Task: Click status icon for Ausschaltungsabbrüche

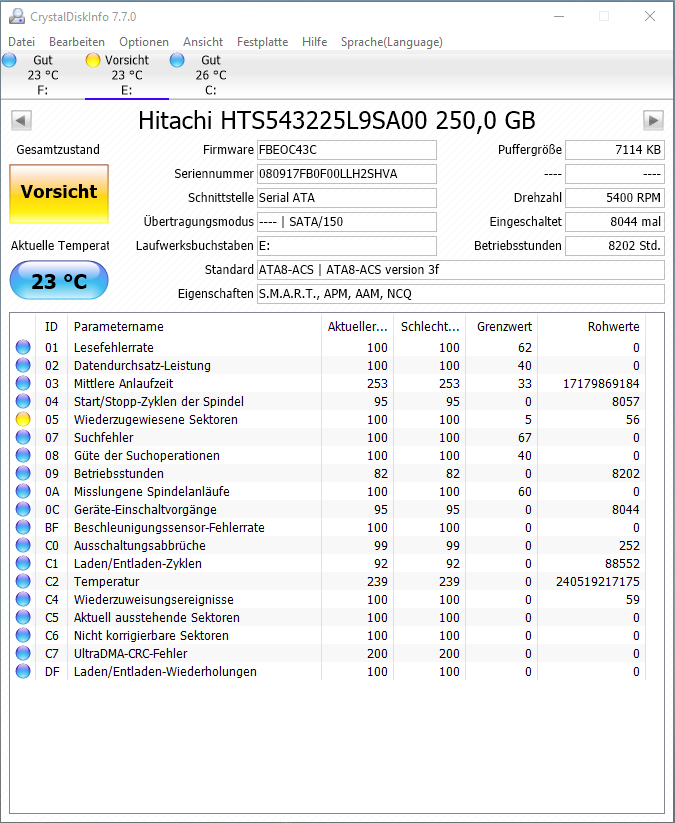Action: 23,545
